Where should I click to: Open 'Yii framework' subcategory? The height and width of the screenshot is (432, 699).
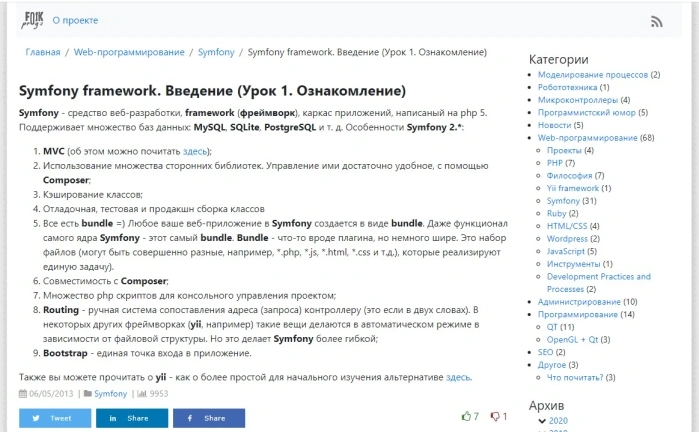pyautogui.click(x=573, y=188)
